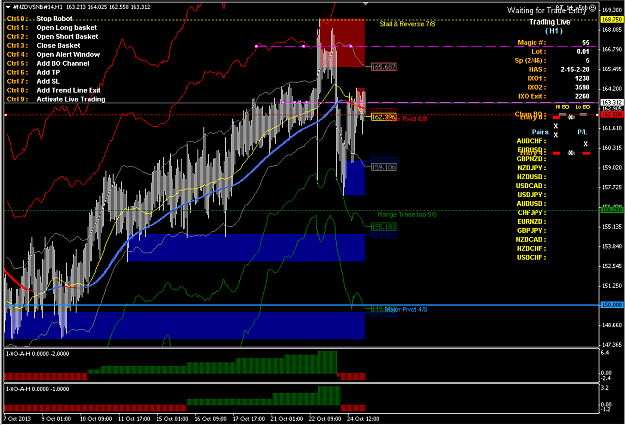Click USDCAD pair row
This screenshot has height=425, width=625.
pos(531,186)
